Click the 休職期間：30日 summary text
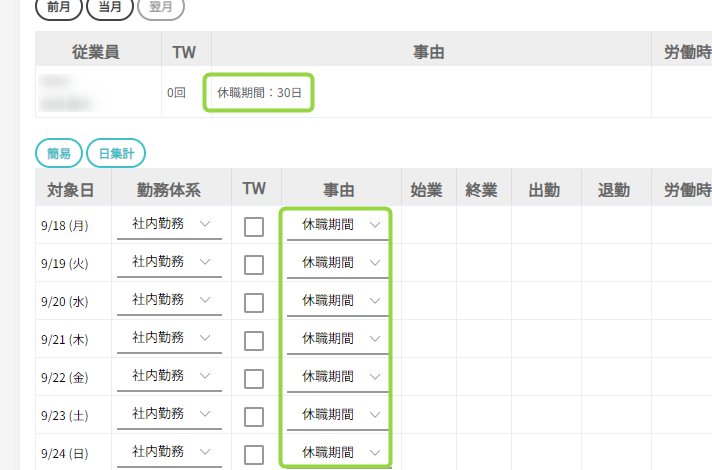The image size is (712, 470). [259, 93]
